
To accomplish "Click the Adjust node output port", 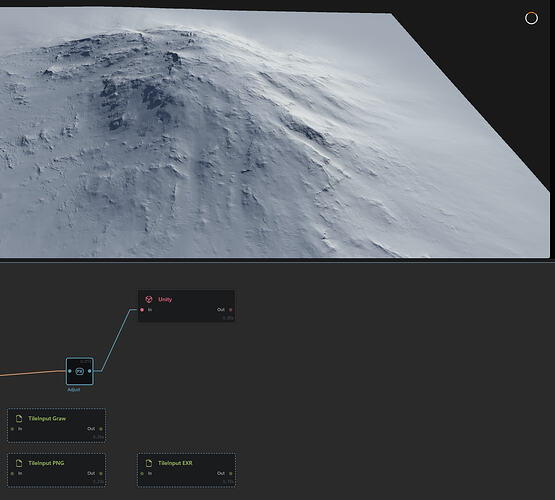I will point(90,371).
